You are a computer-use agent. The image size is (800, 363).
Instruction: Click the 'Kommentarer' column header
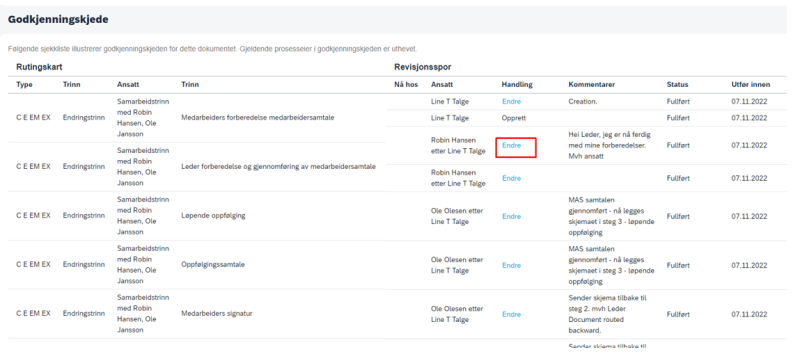pos(591,85)
